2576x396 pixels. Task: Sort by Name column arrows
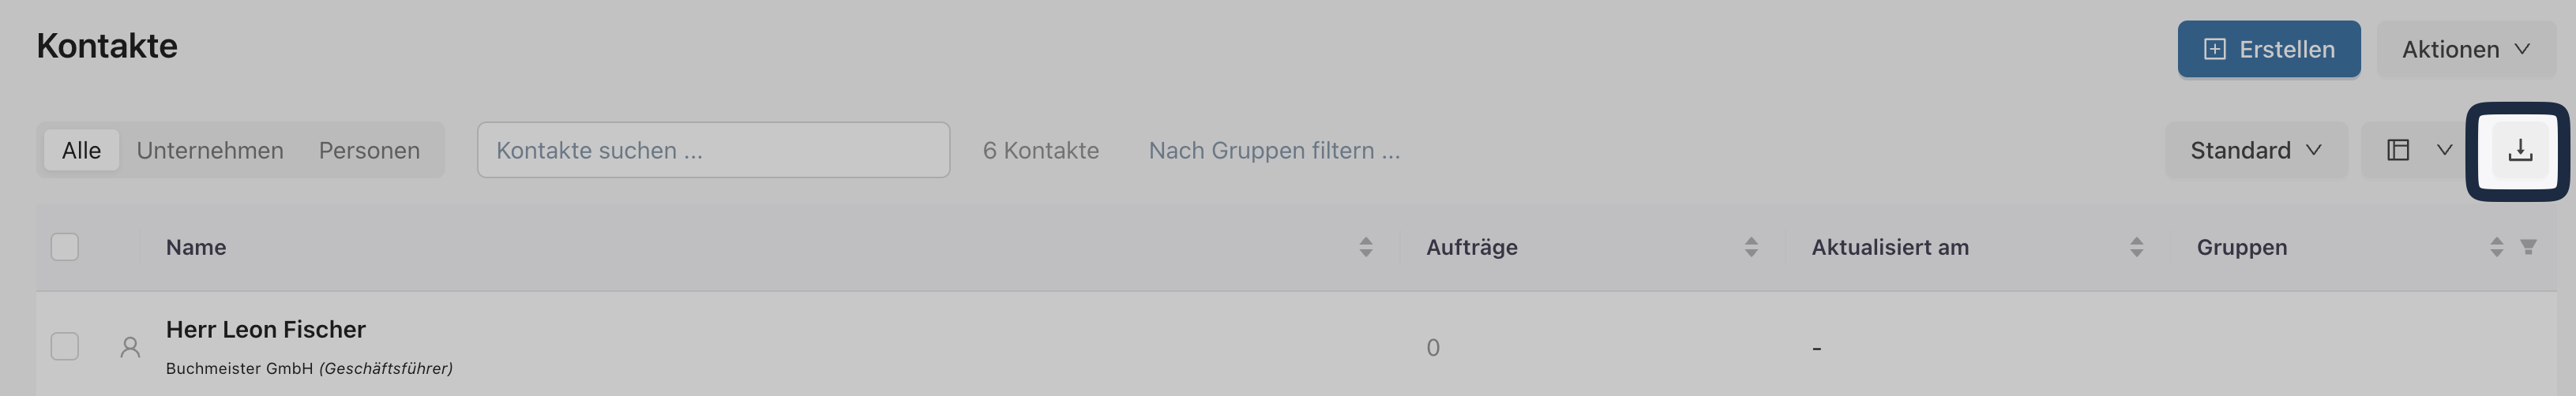pos(1365,247)
